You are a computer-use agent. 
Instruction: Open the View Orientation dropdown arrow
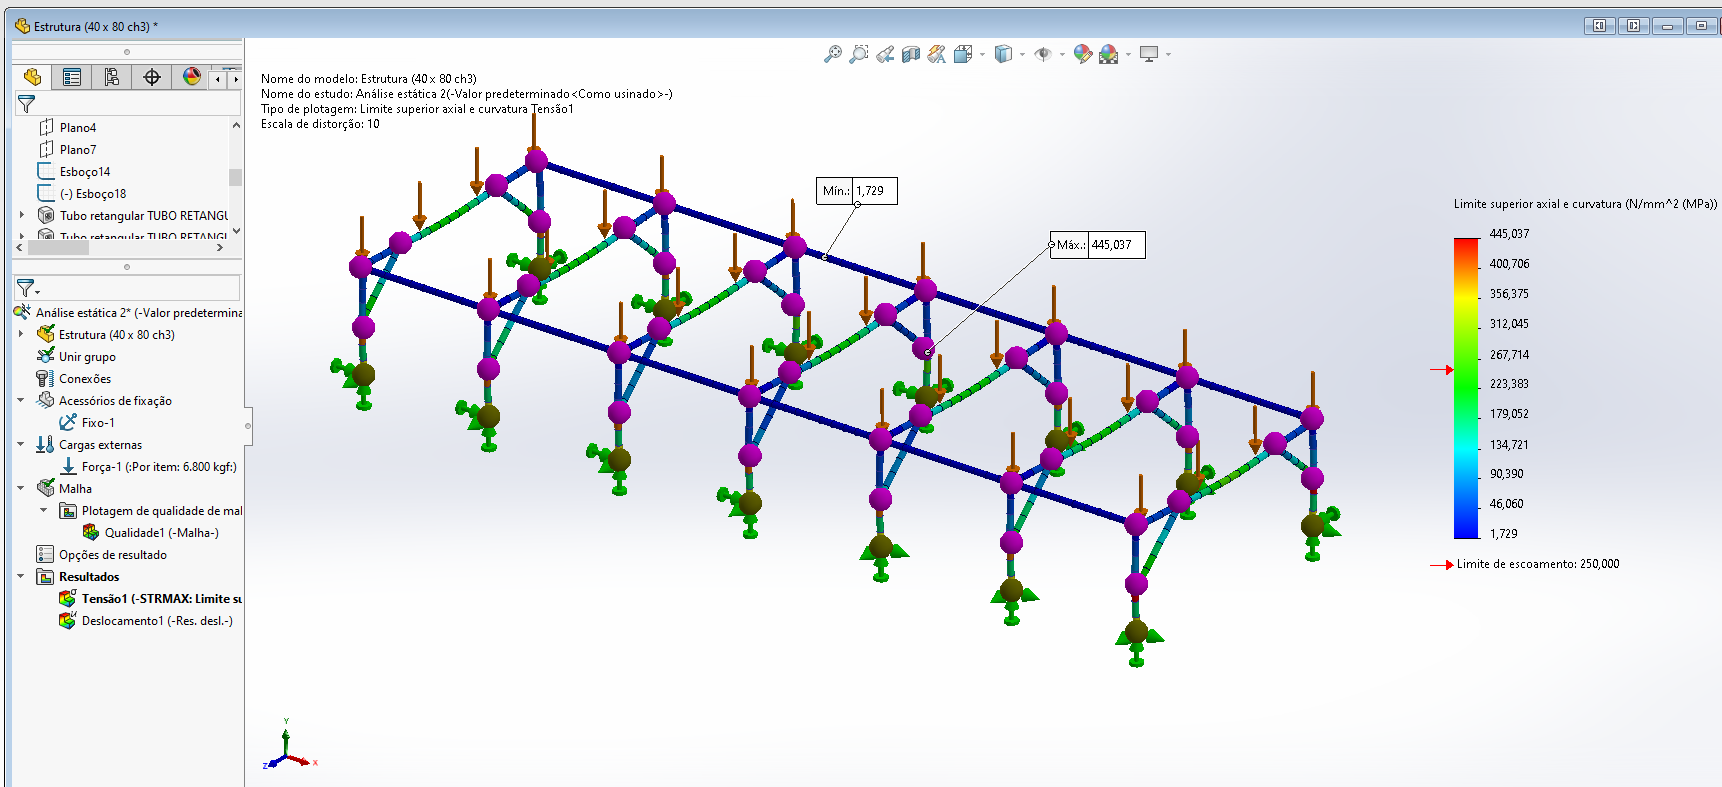click(982, 54)
